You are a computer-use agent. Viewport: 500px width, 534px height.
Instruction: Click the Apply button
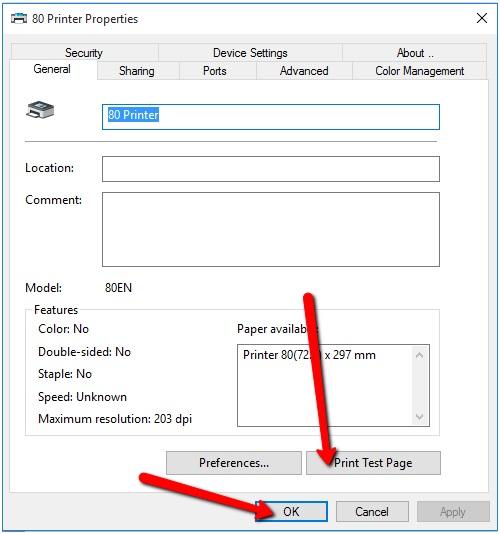(x=453, y=511)
